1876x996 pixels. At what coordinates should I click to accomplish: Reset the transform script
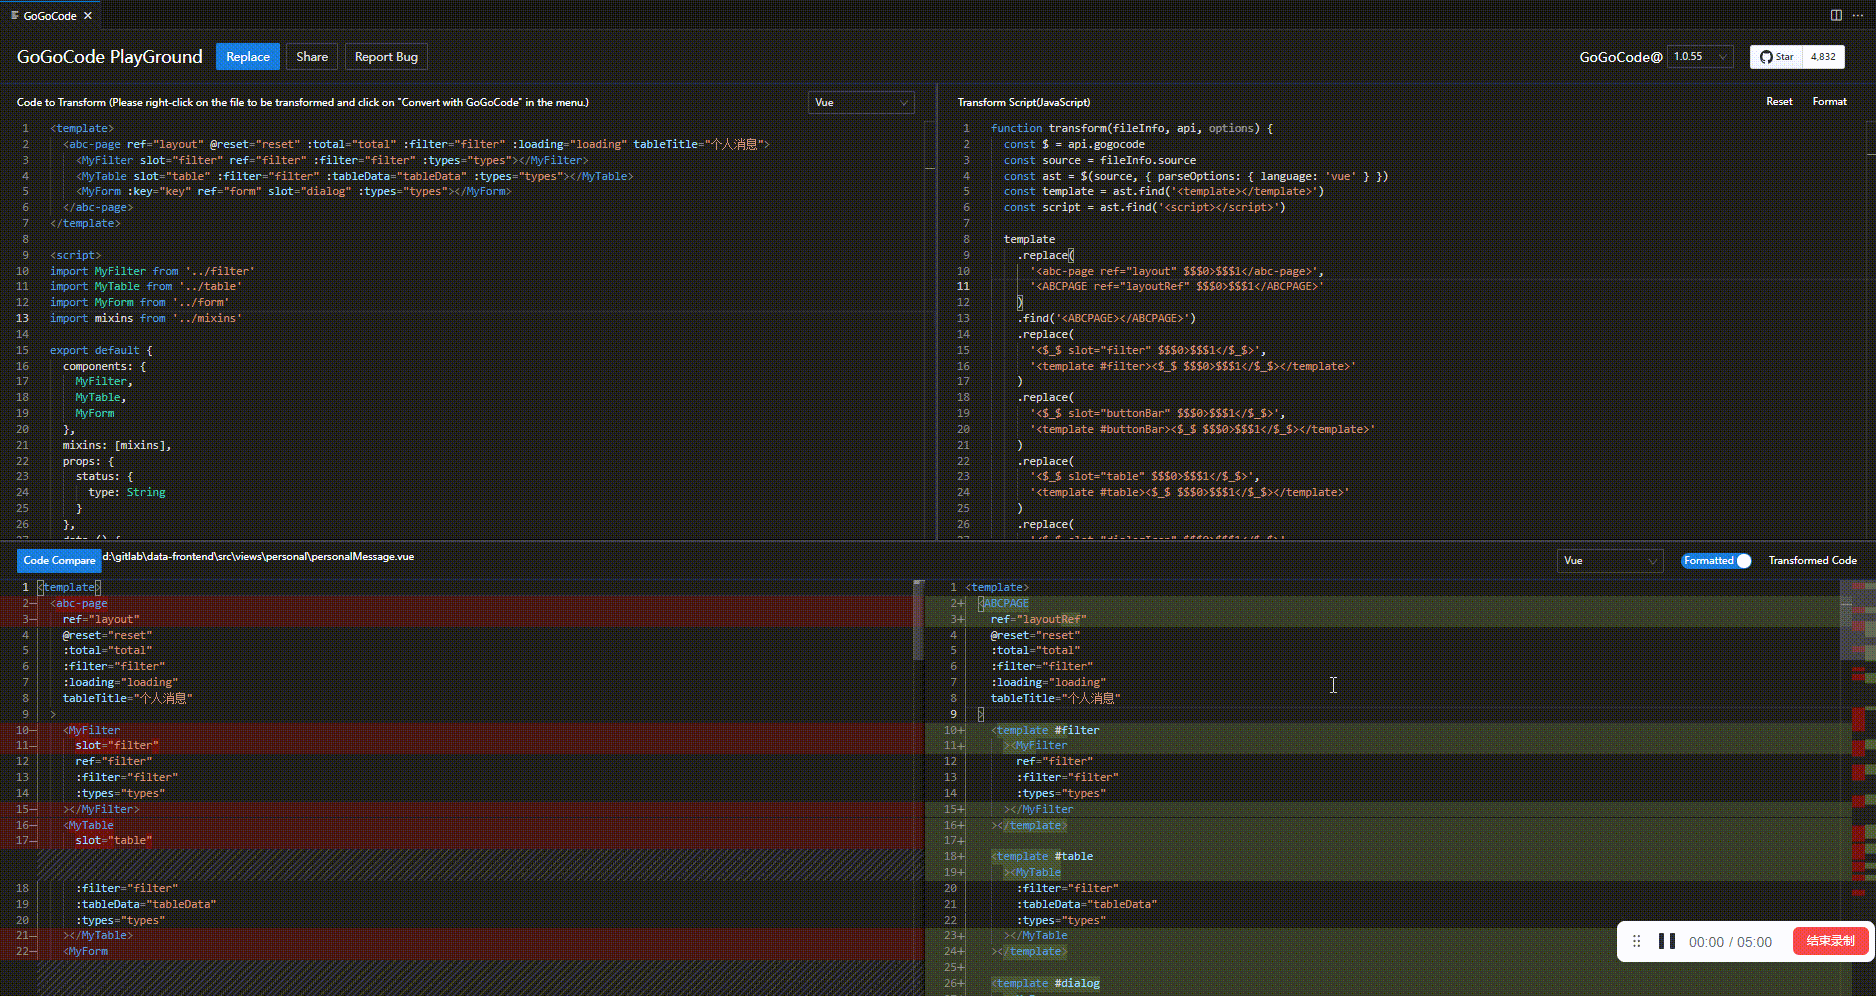[x=1779, y=102]
